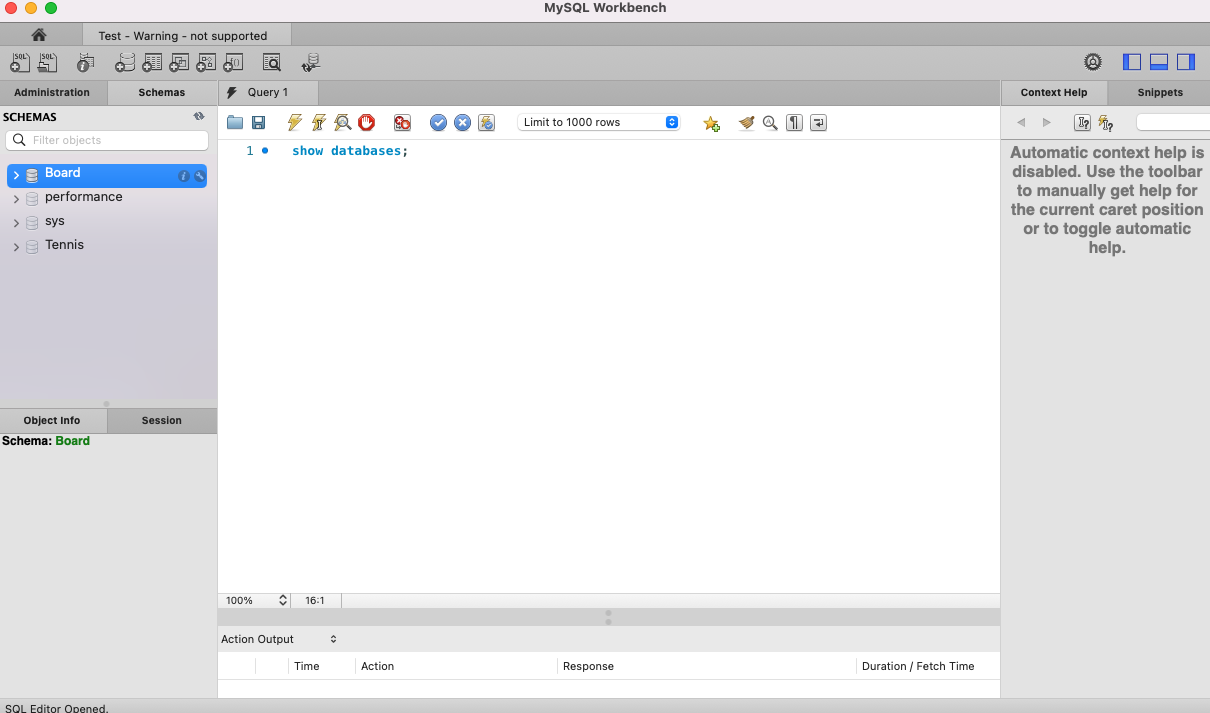The width and height of the screenshot is (1210, 713).
Task: Toggle the right sidebar panel
Action: click(x=1186, y=62)
